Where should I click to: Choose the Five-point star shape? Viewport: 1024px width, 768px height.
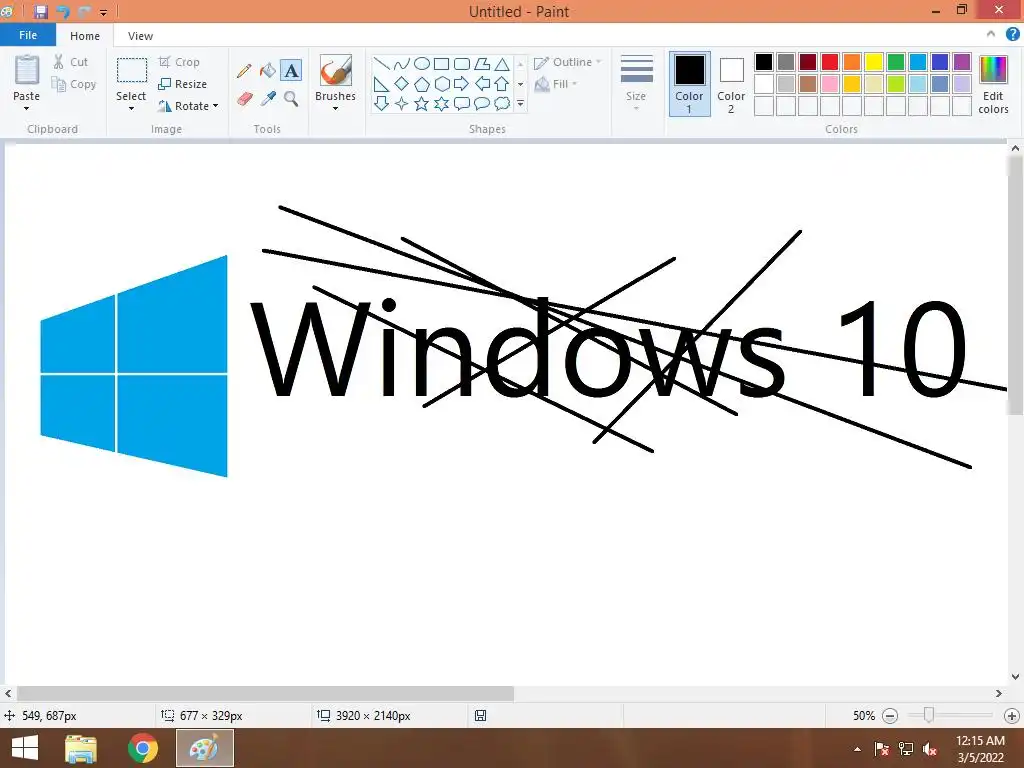(x=422, y=103)
